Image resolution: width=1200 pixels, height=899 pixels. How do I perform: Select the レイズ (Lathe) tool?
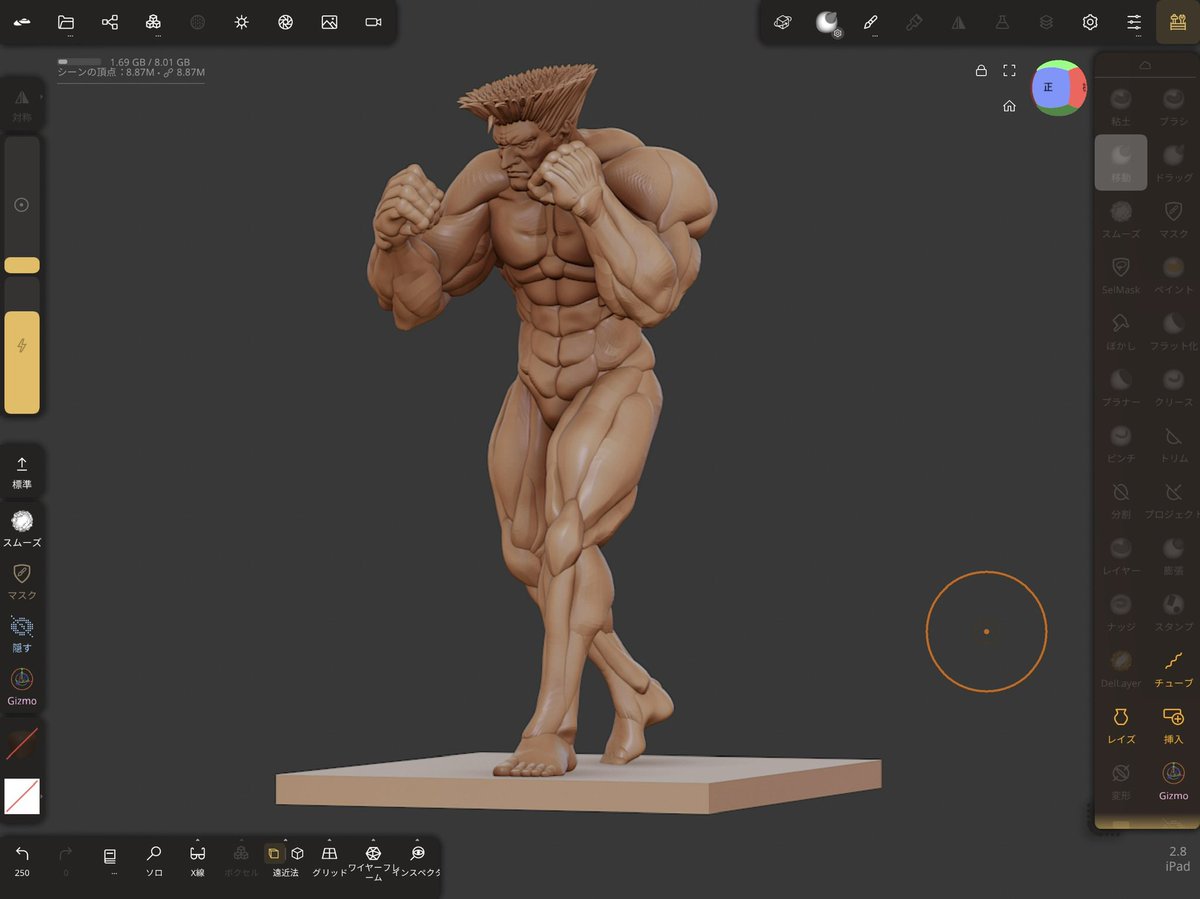1121,724
